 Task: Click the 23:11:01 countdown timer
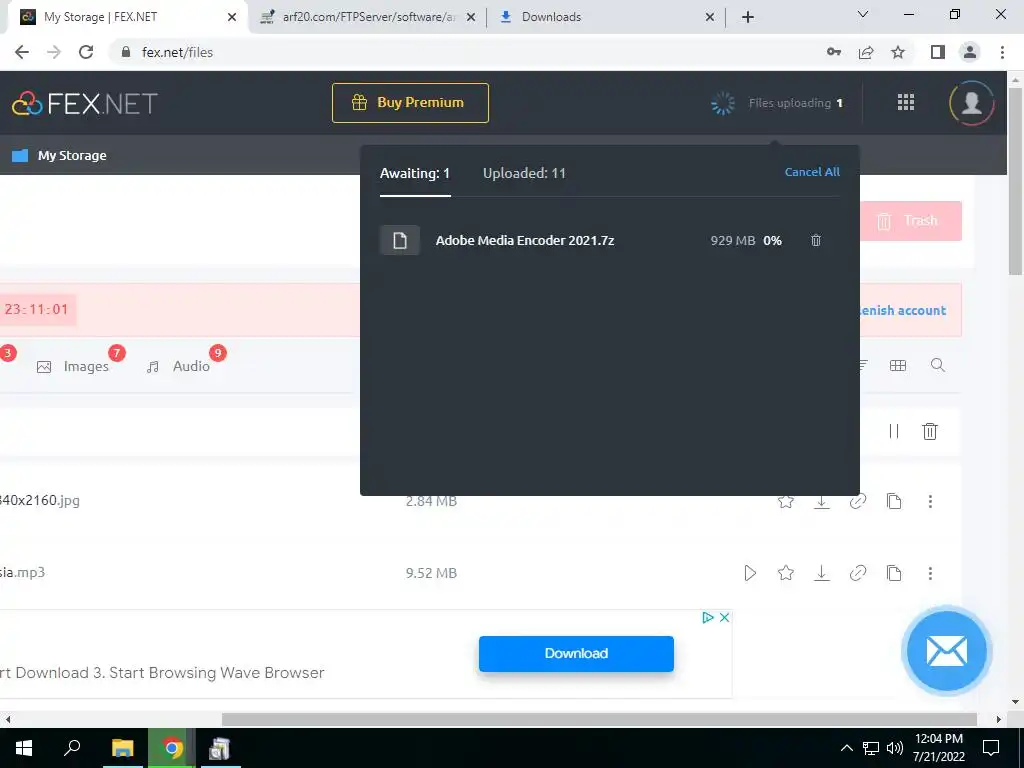pyautogui.click(x=37, y=309)
